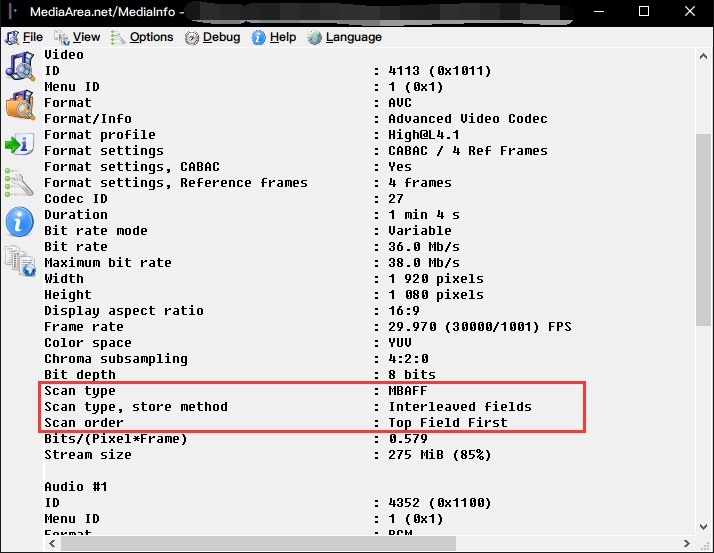Close the MediaInfo window
The height and width of the screenshot is (553, 714).
click(x=691, y=12)
